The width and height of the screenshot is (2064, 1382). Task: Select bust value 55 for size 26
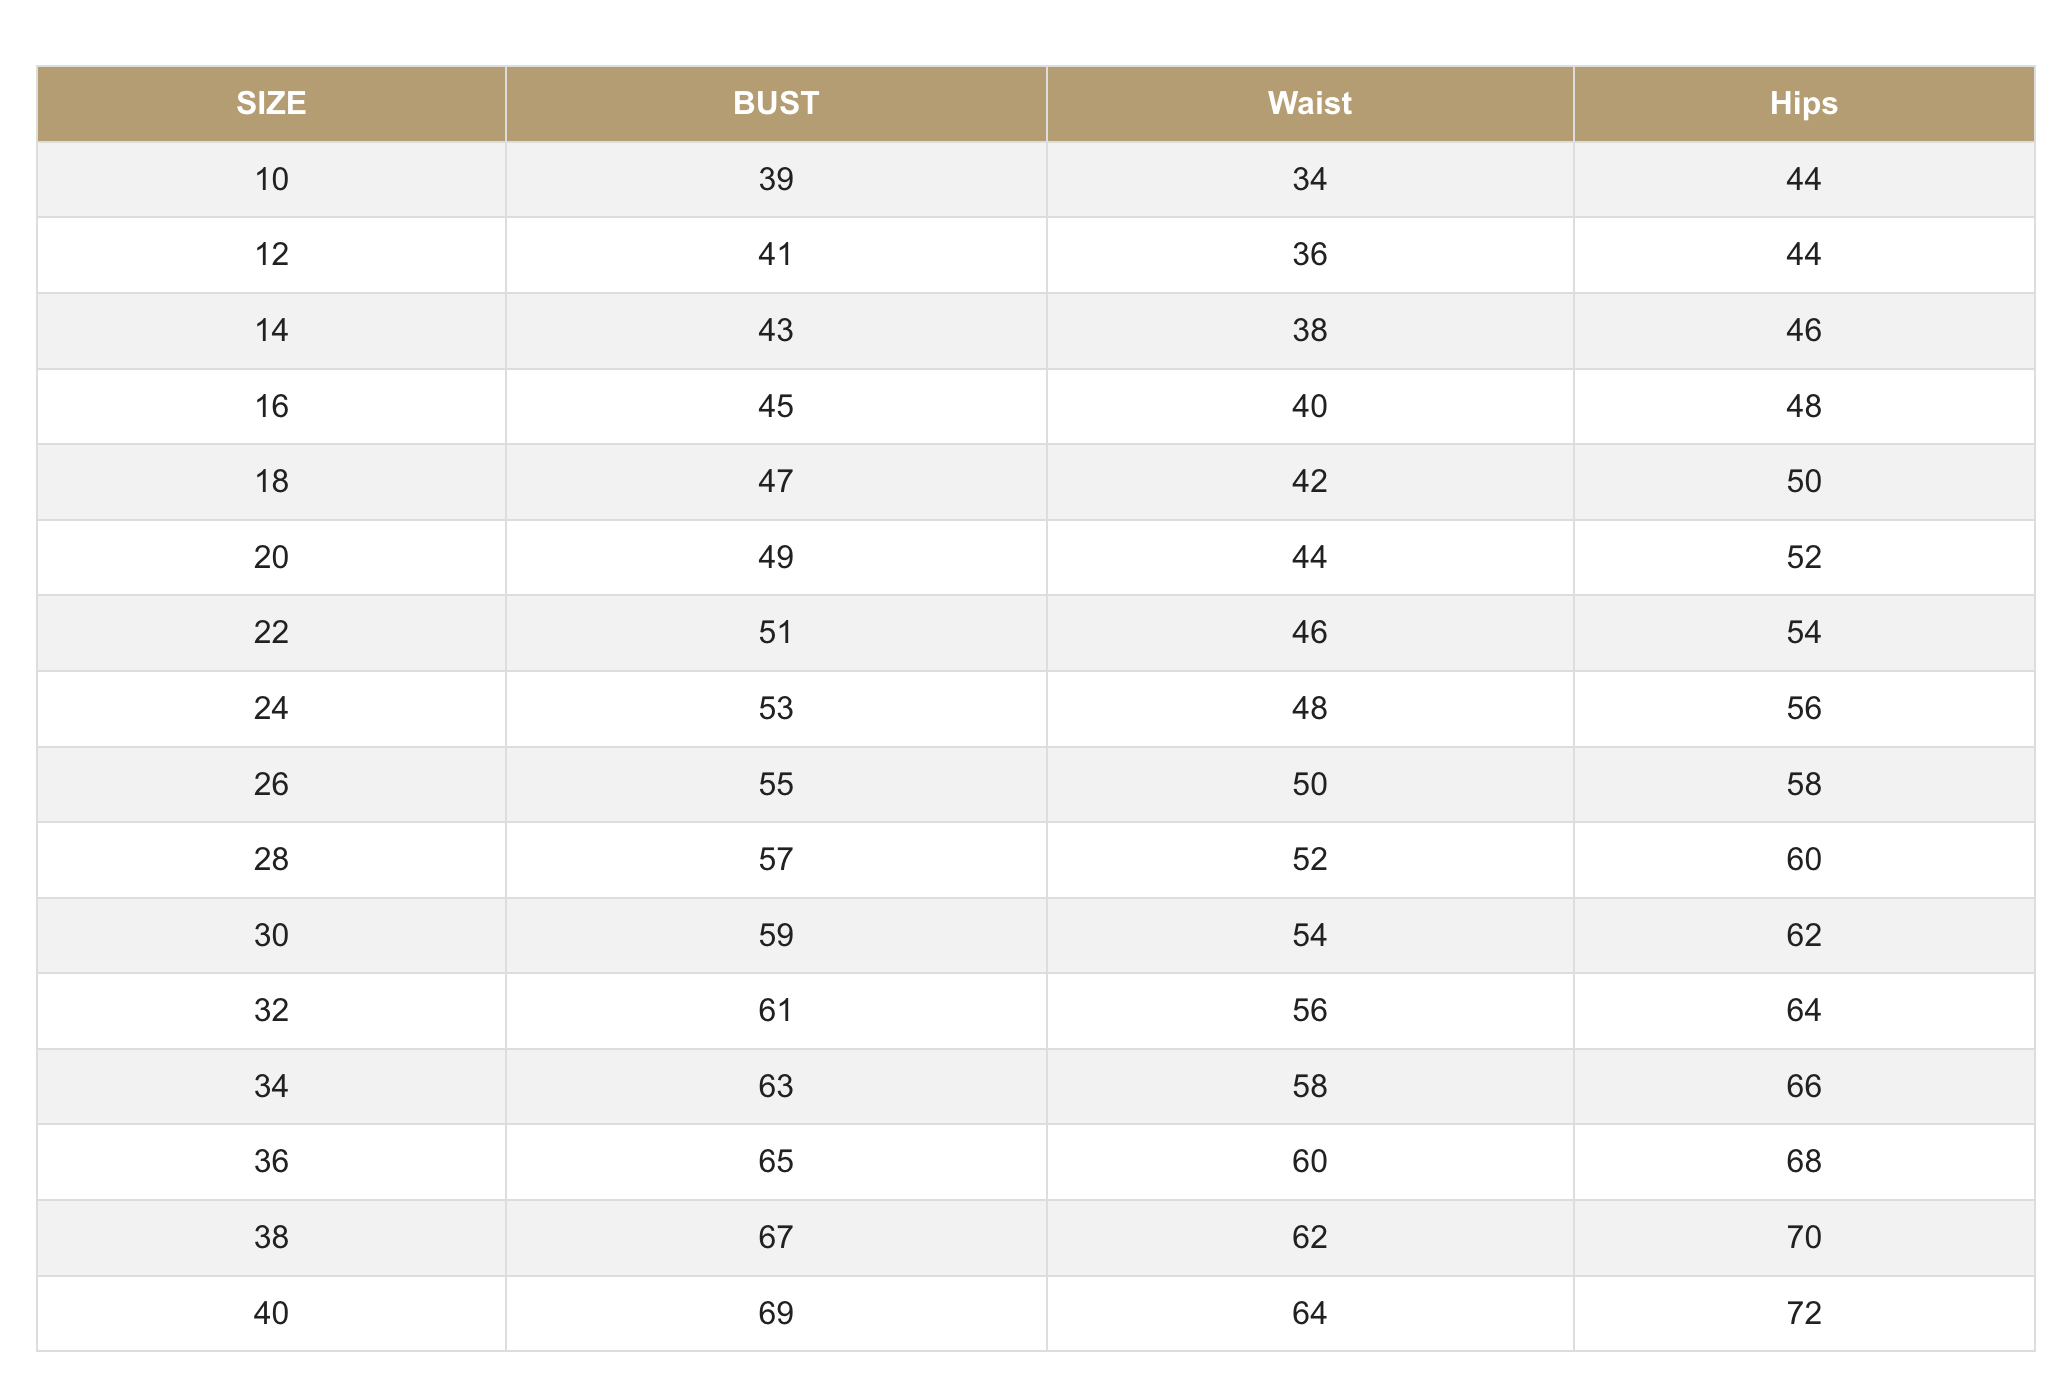[x=776, y=785]
